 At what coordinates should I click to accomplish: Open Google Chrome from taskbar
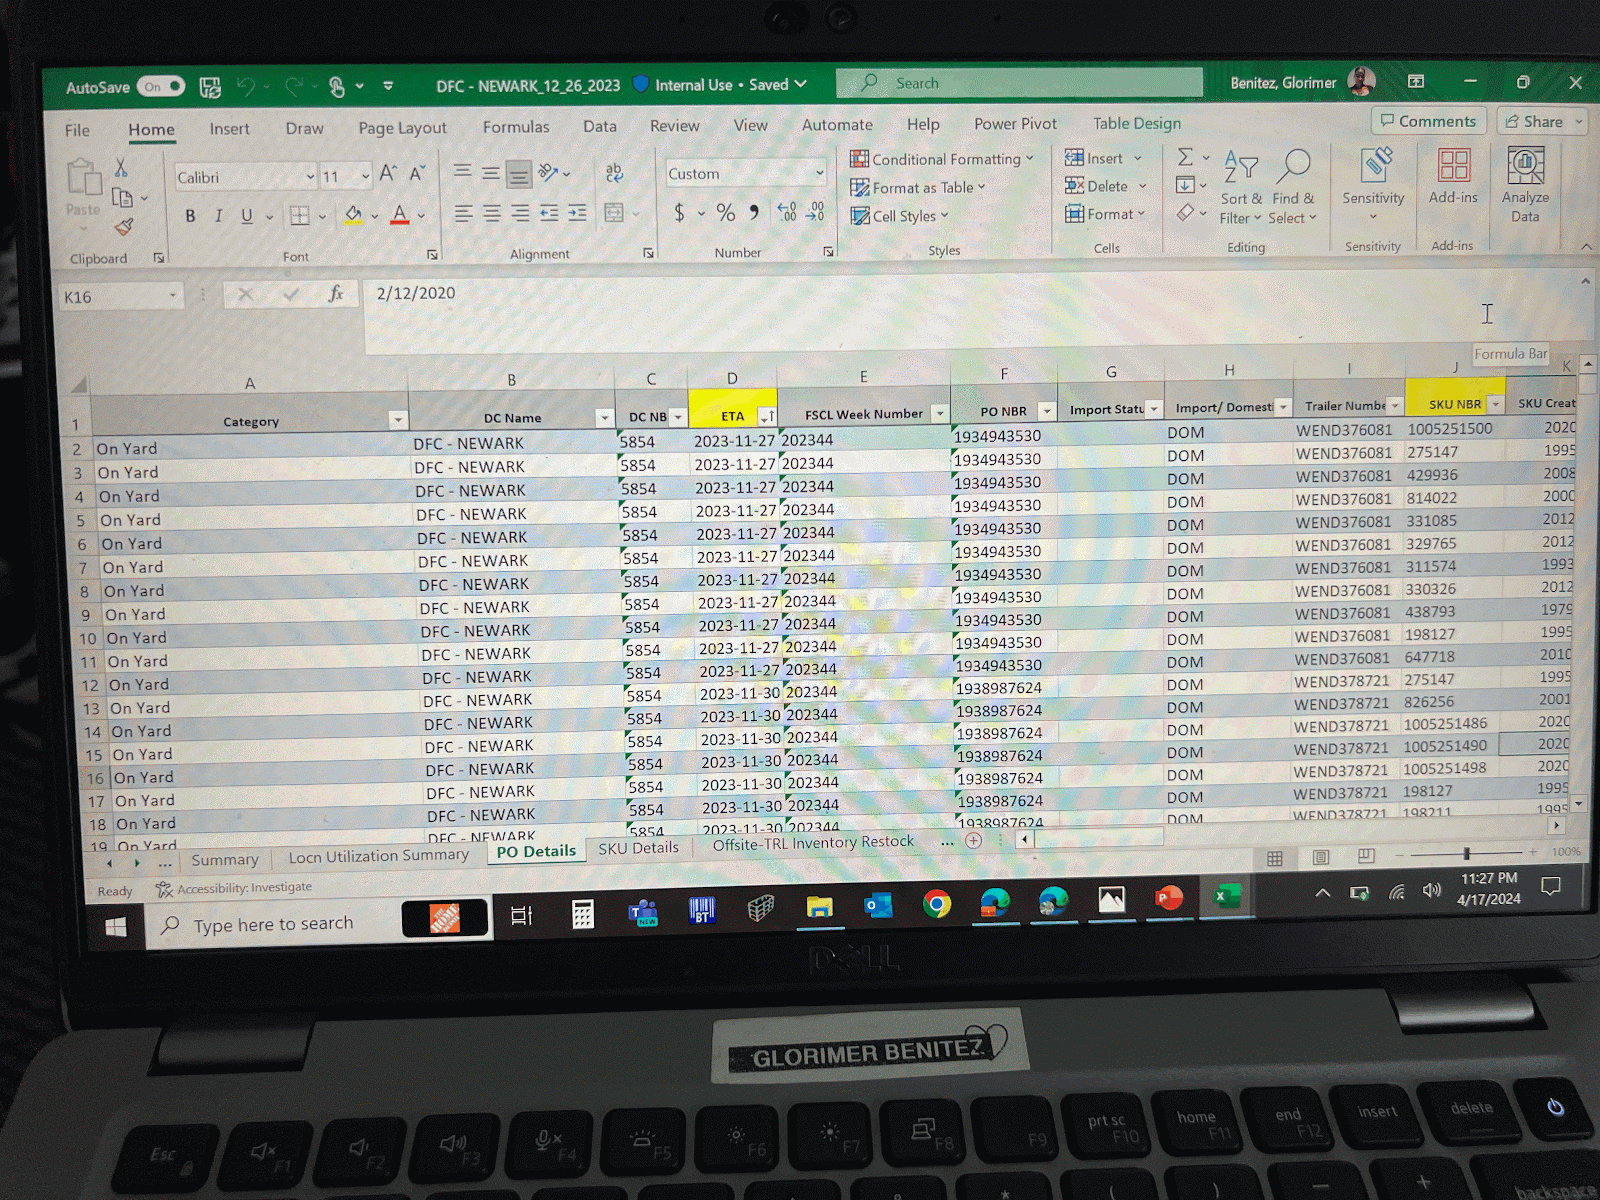click(937, 904)
